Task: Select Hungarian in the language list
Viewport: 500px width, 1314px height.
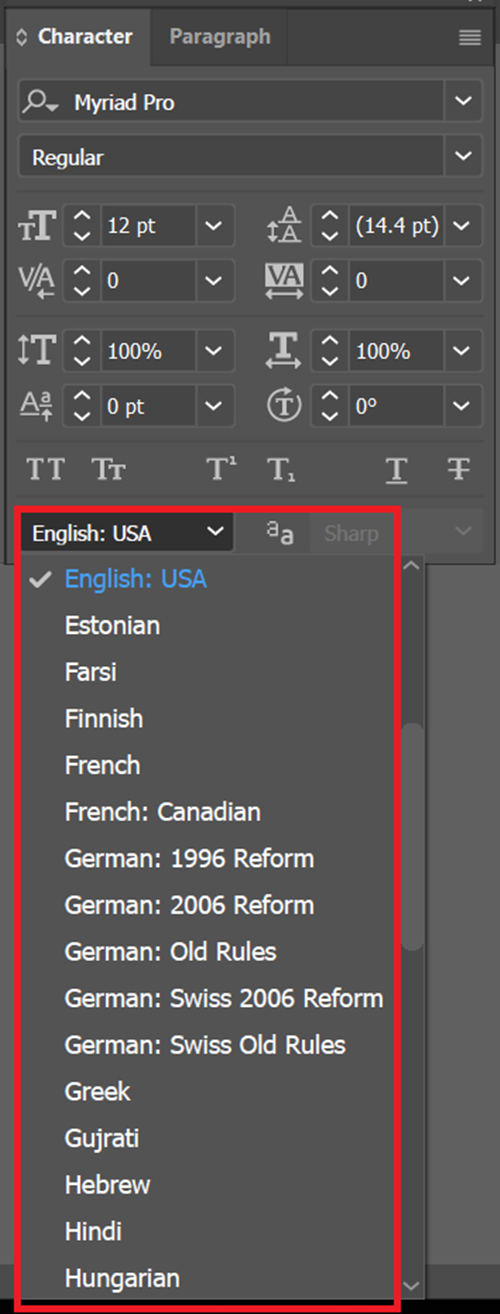Action: [x=122, y=1278]
